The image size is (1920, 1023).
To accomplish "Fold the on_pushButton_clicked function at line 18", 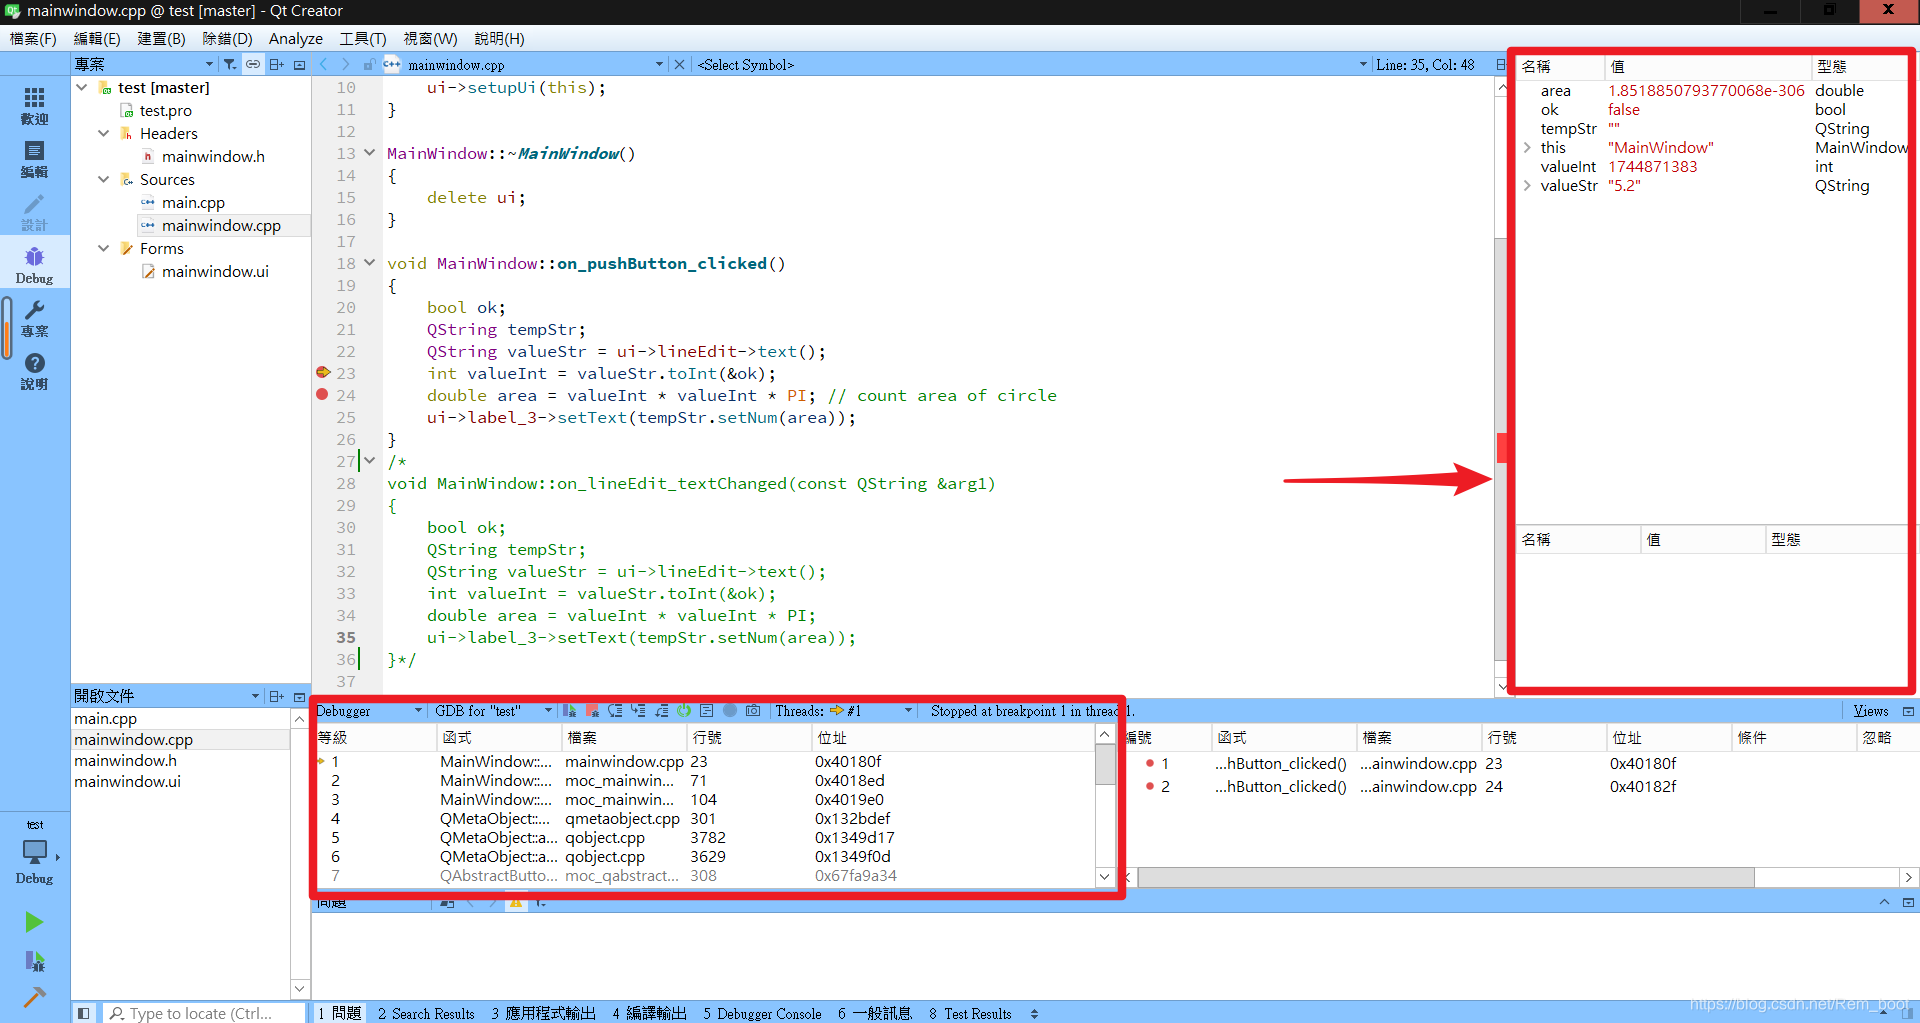I will point(369,263).
